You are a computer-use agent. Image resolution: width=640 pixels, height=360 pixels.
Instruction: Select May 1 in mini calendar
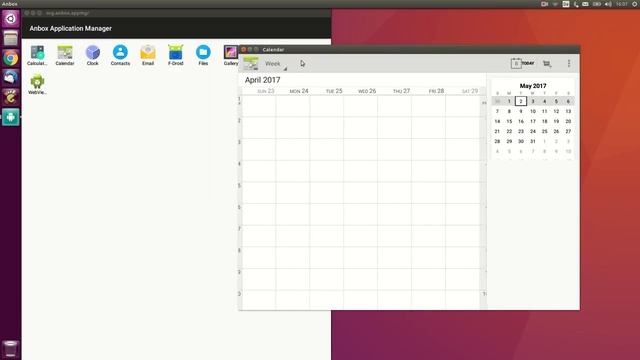pos(509,101)
